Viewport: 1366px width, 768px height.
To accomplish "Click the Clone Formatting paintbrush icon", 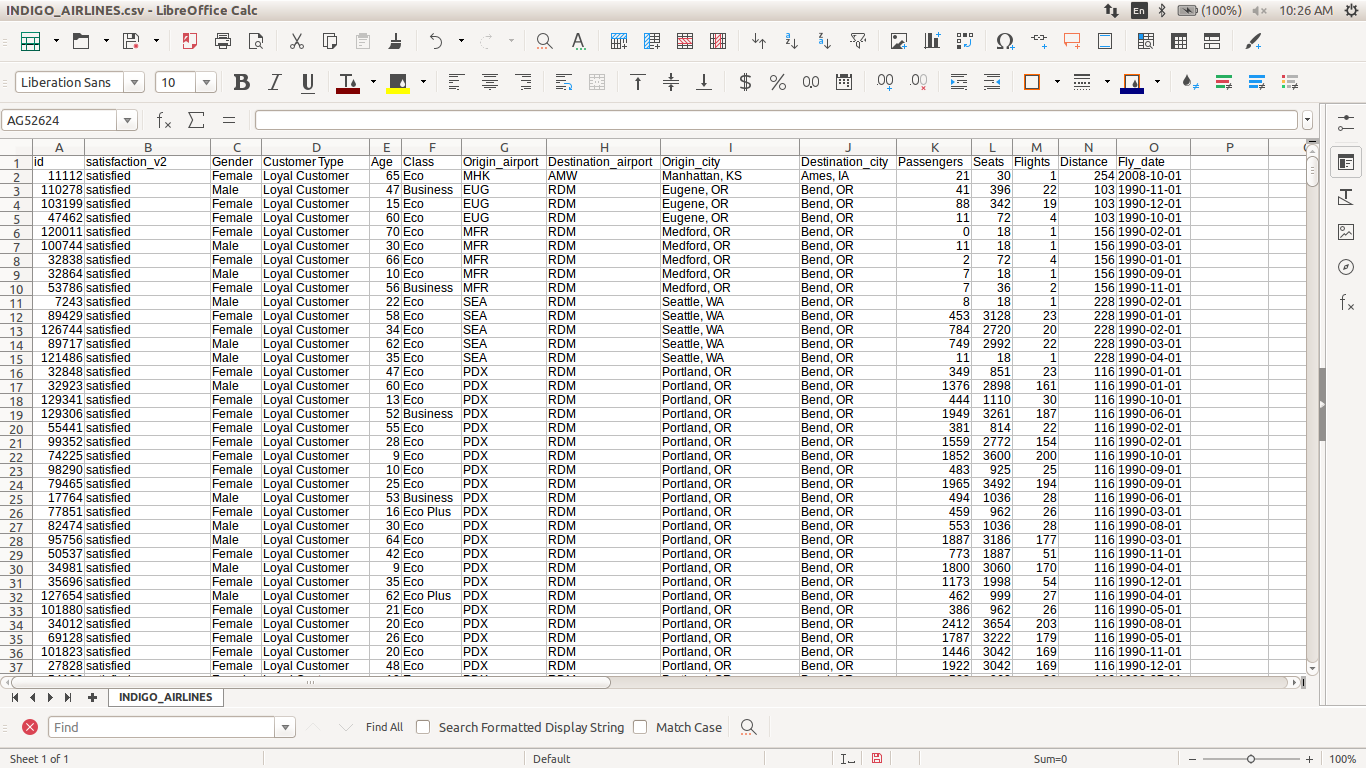I will [396, 41].
